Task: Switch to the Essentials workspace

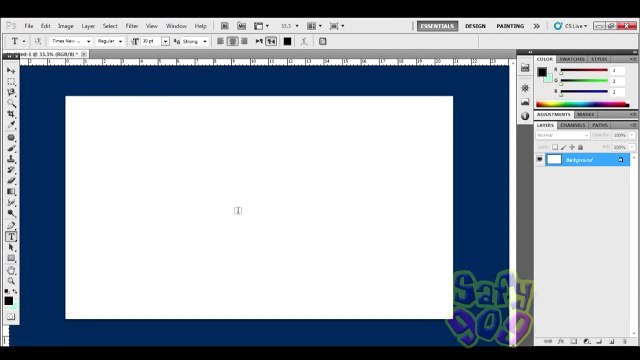Action: [437, 26]
